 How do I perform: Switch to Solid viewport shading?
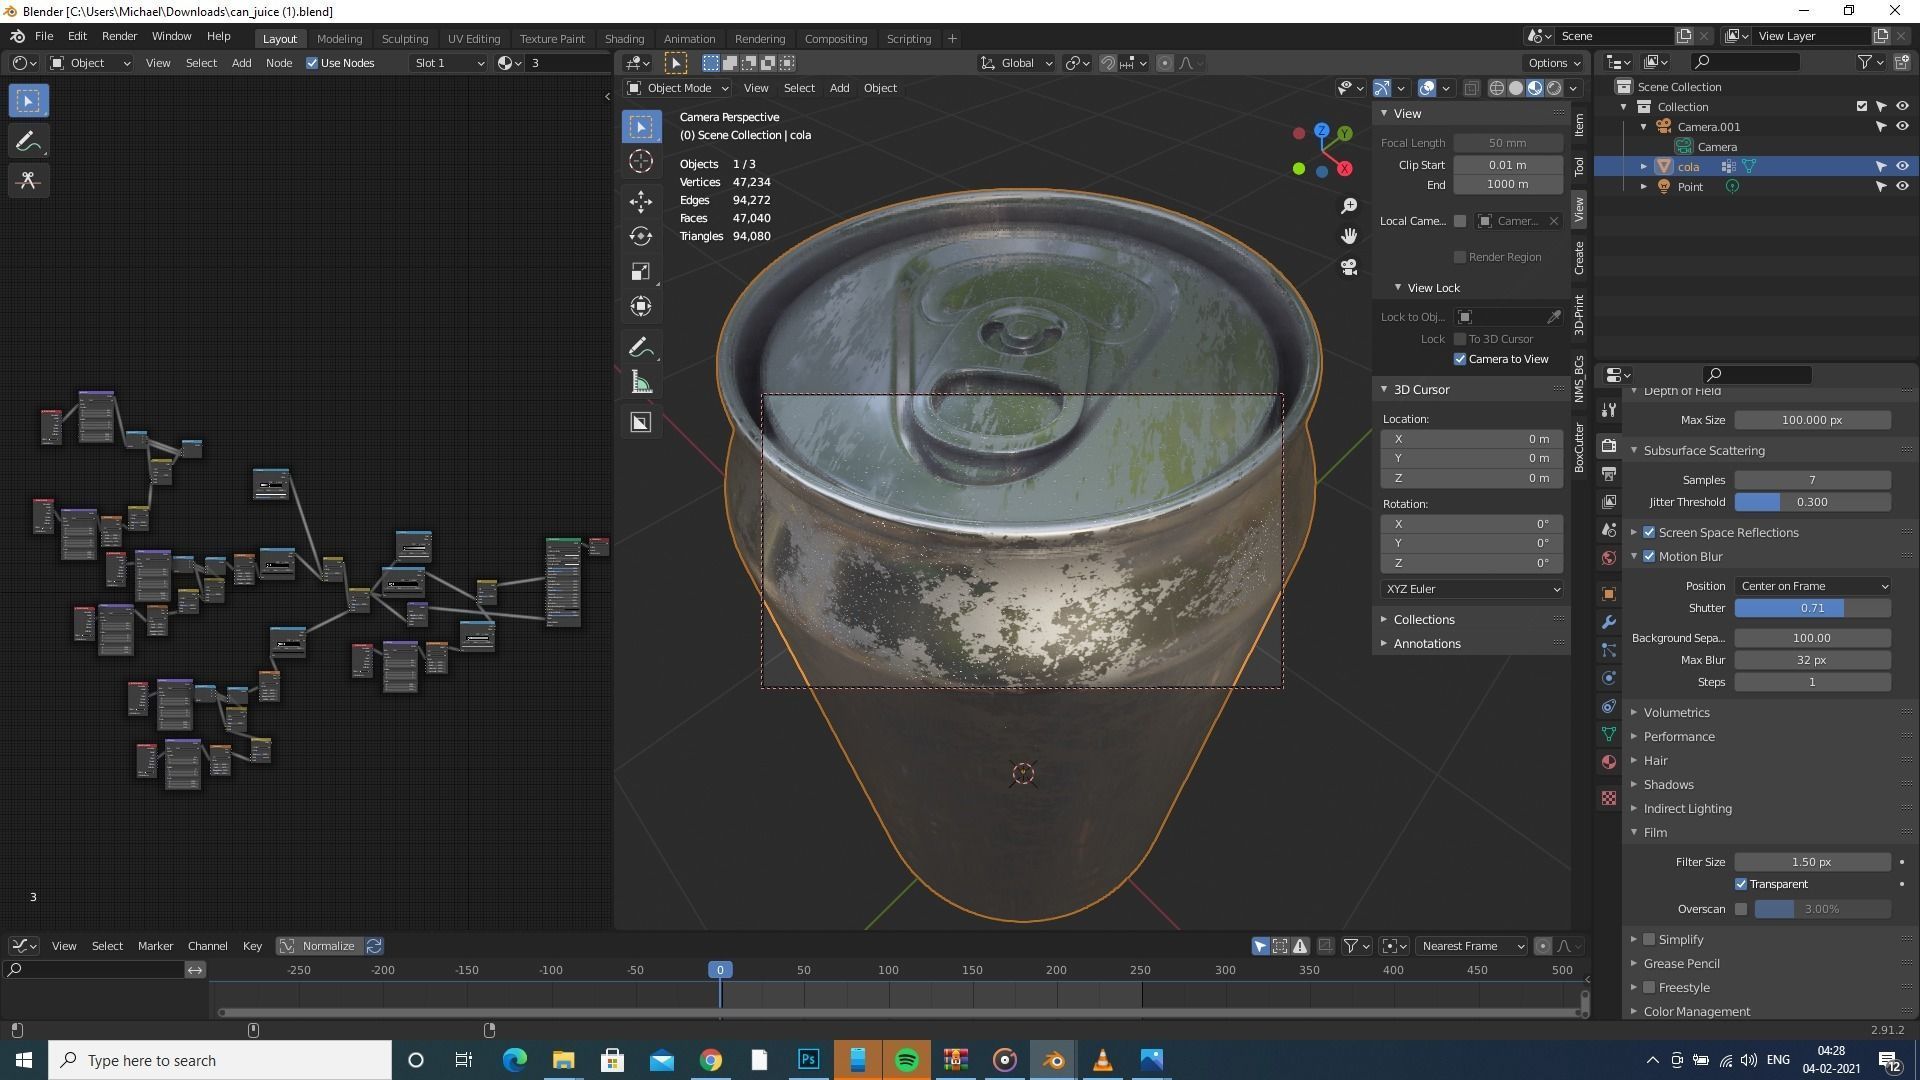coord(1516,88)
